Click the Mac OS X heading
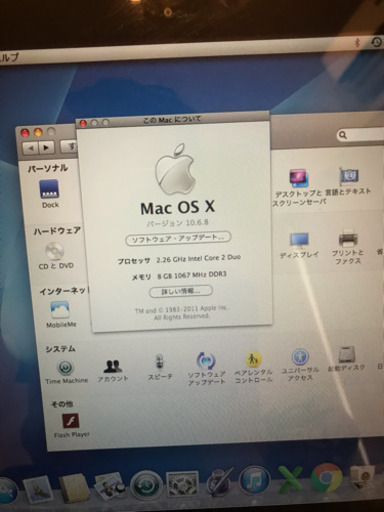 coord(177,207)
